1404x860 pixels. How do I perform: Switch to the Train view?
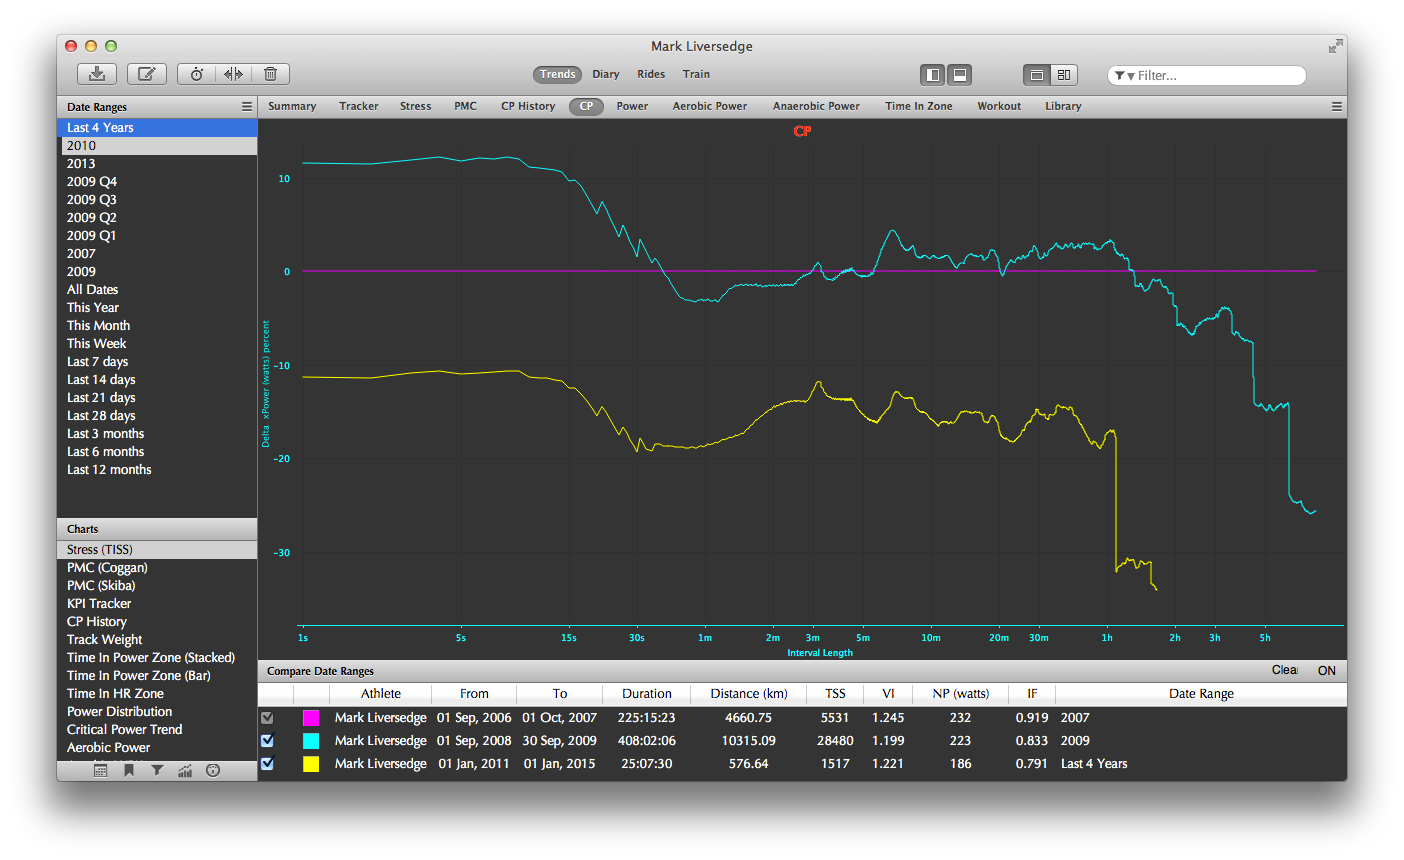click(696, 74)
